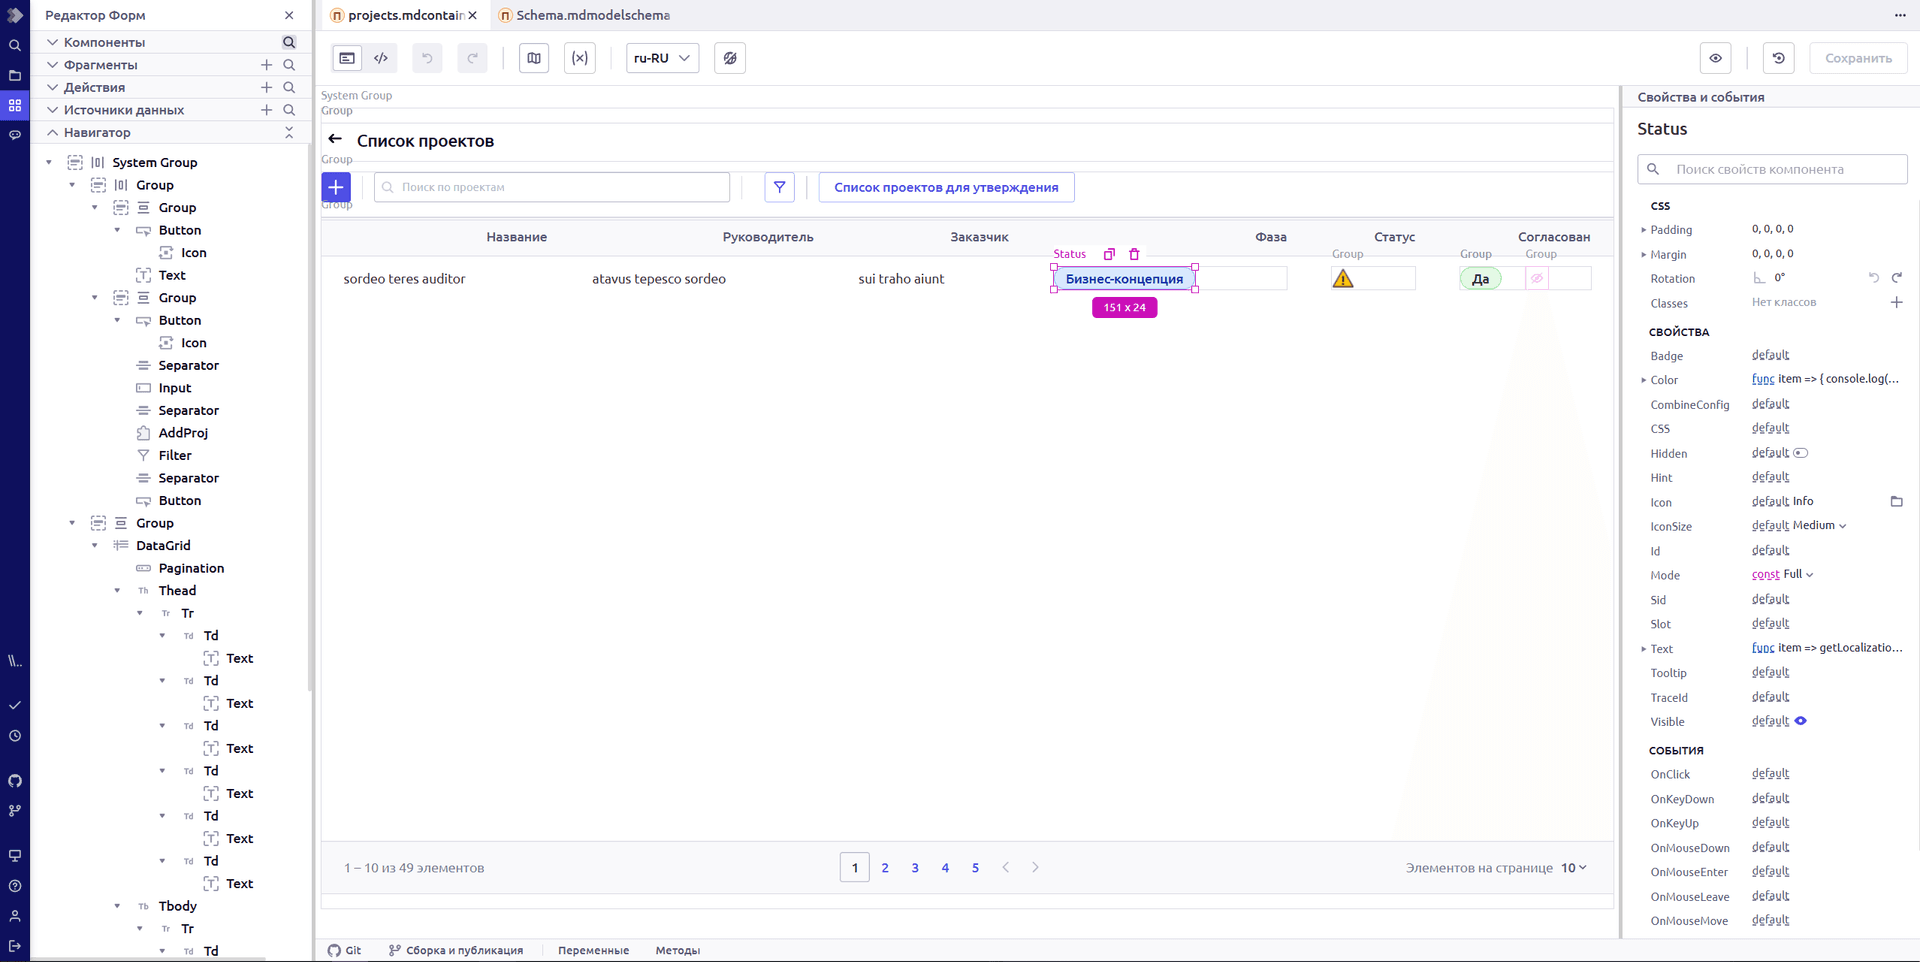Open the help question icon in the left sidebar
This screenshot has width=1920, height=962.
click(x=15, y=886)
